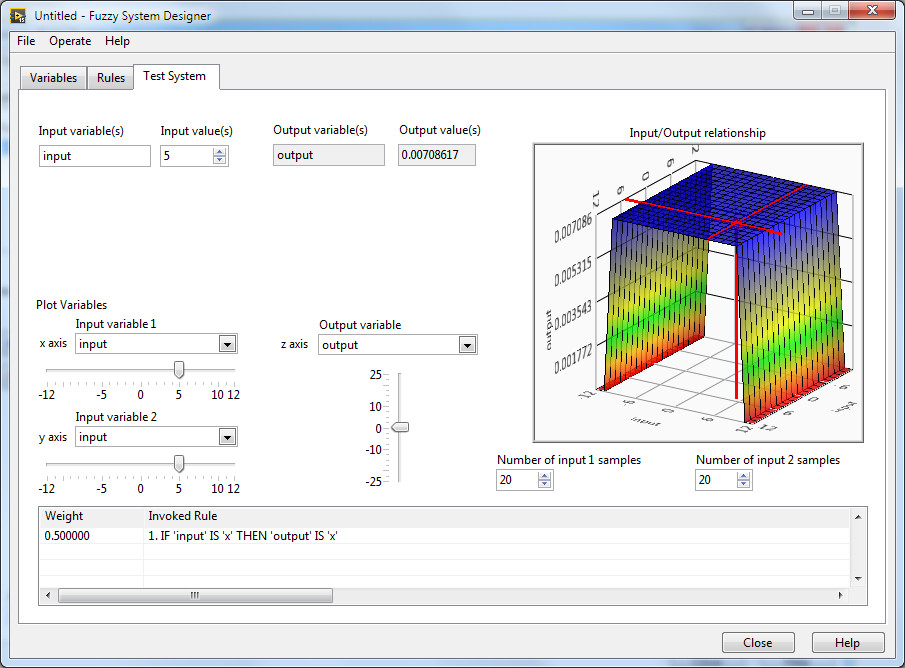Switch to the Variables tab

(53, 78)
